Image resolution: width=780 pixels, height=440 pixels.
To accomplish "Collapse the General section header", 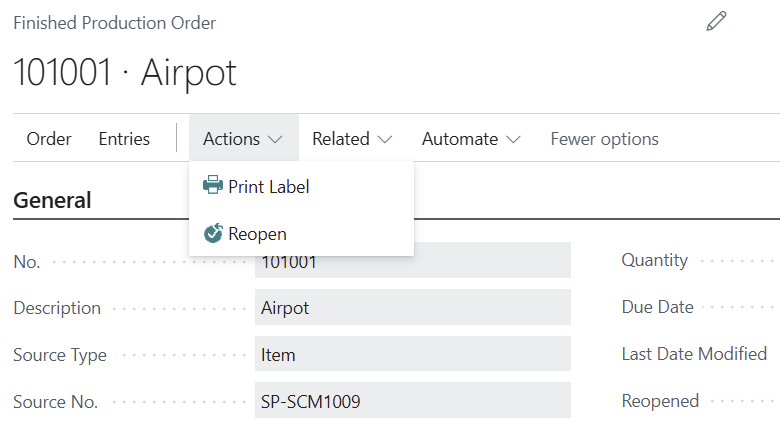I will coord(52,200).
